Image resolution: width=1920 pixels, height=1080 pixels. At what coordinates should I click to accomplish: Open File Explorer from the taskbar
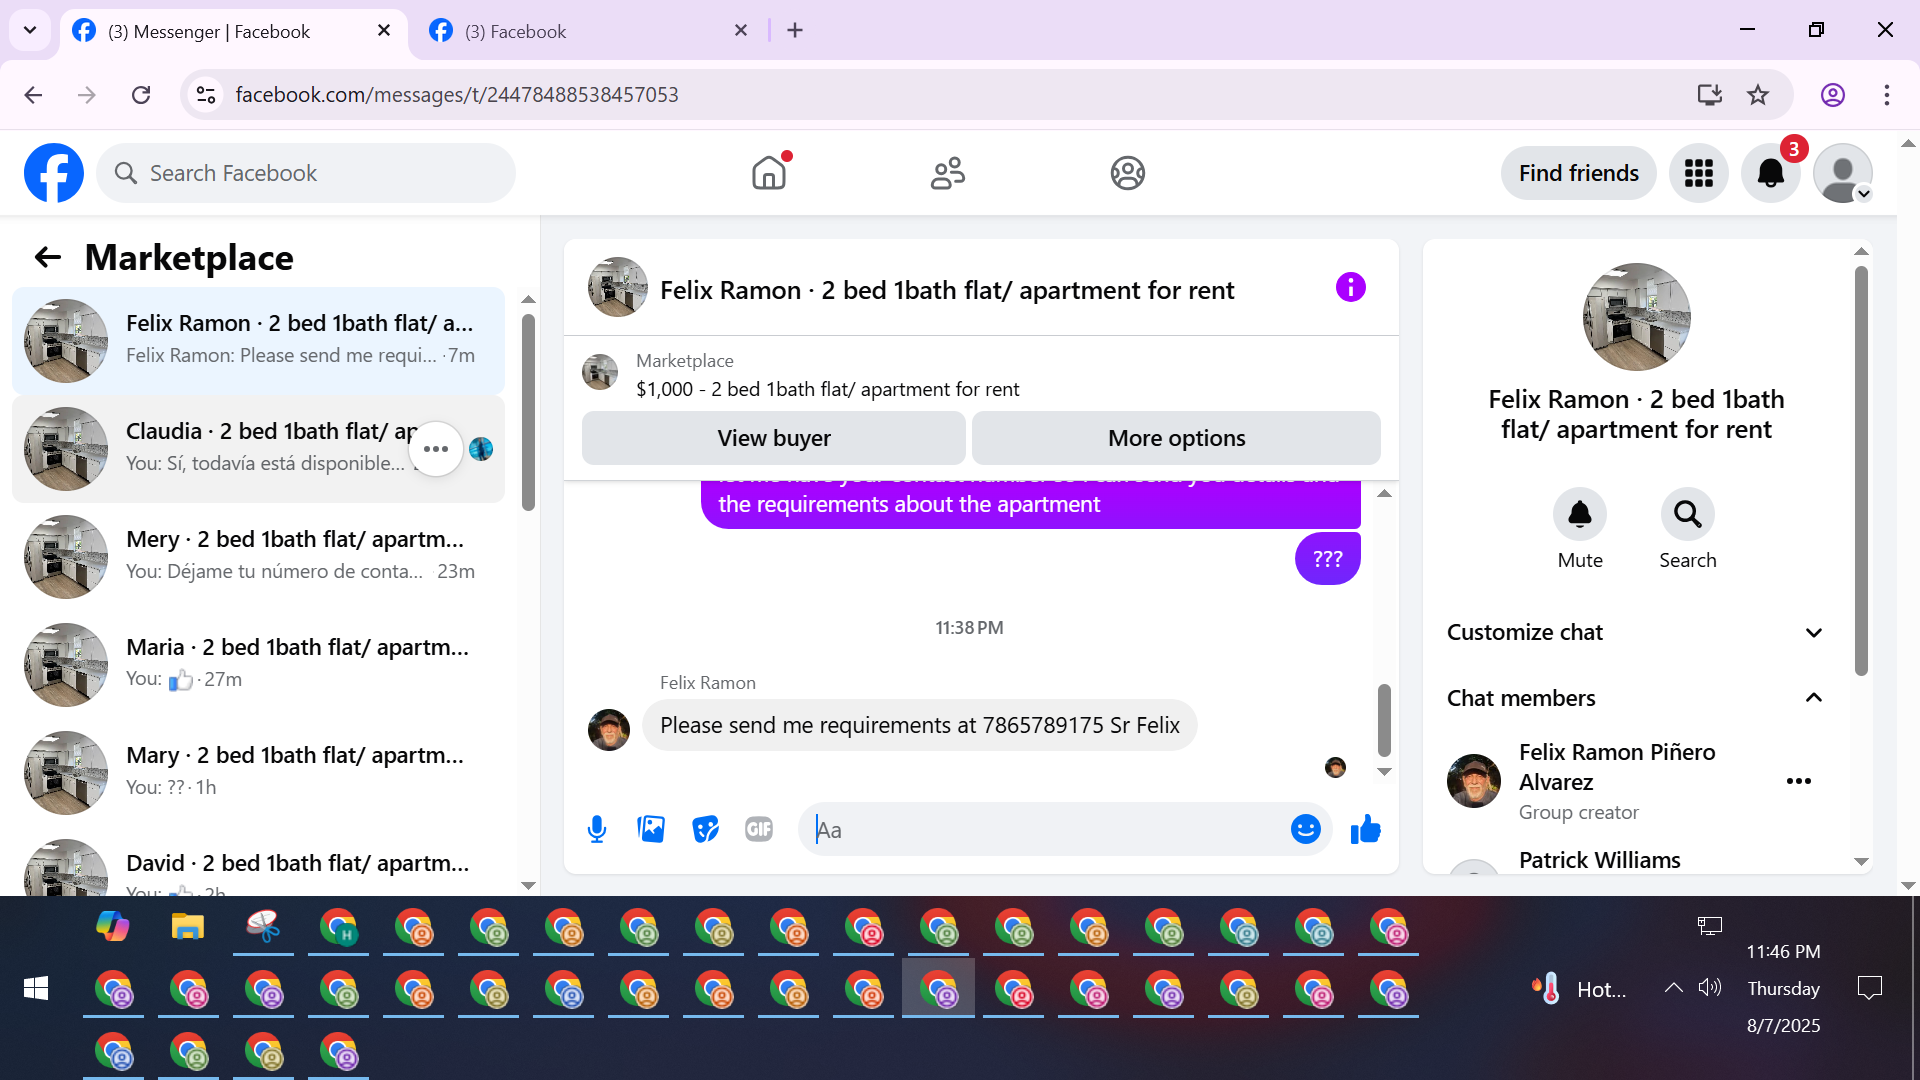(188, 927)
